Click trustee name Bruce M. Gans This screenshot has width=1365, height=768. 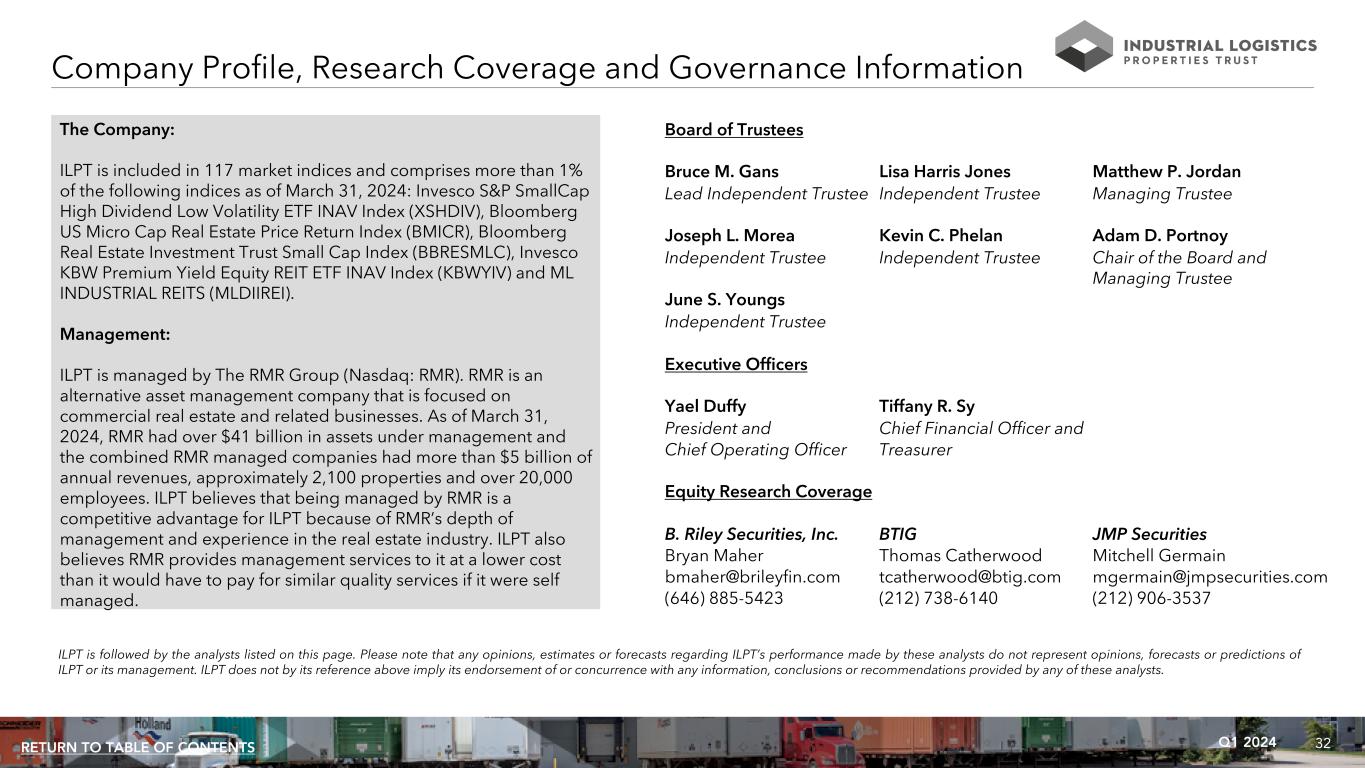721,172
